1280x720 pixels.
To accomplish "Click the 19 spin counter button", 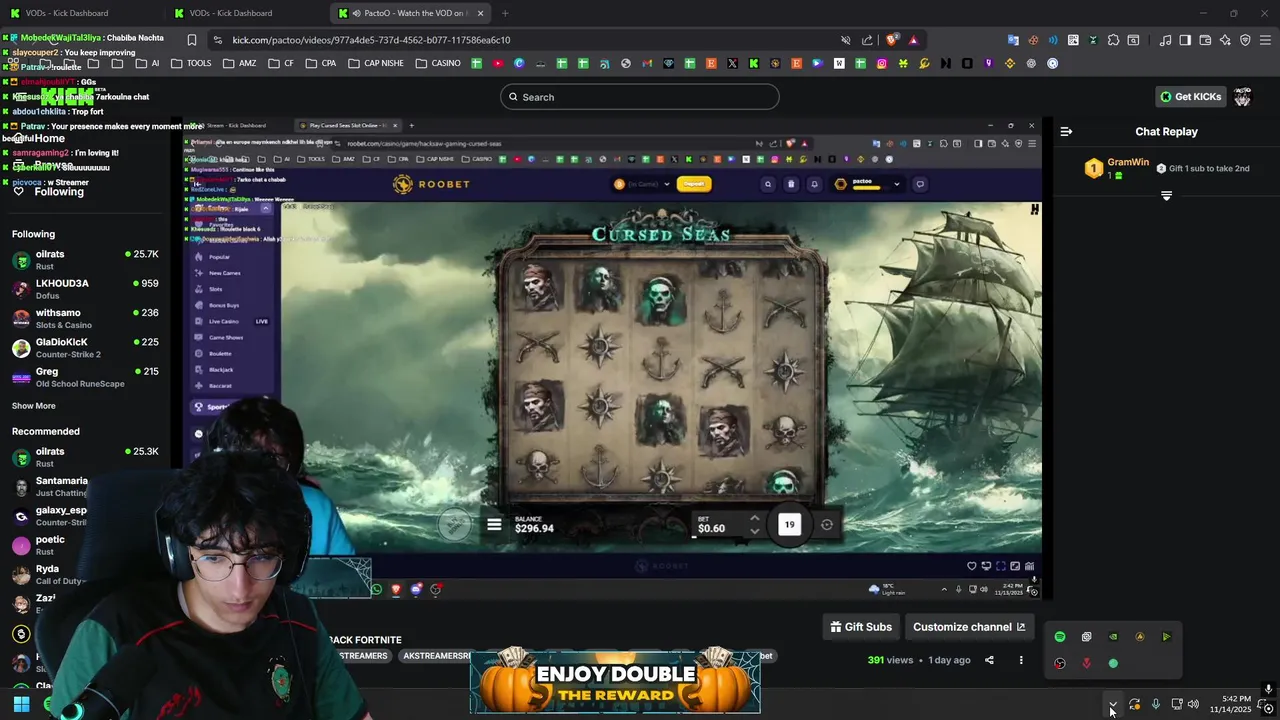I will [789, 524].
